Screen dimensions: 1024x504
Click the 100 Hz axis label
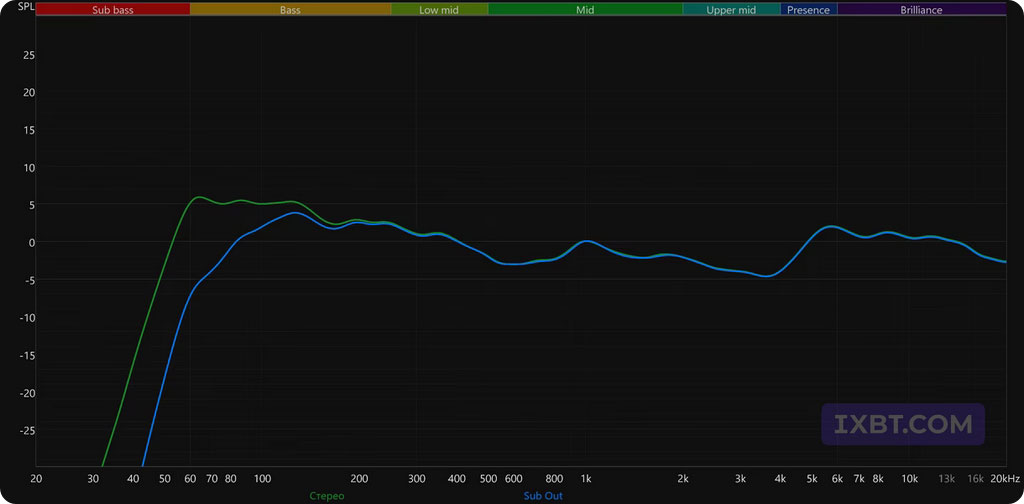(262, 479)
